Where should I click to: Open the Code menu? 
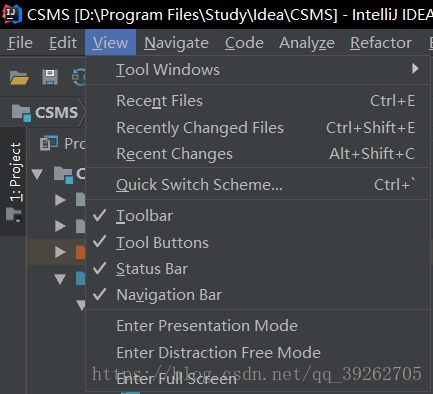tap(244, 43)
